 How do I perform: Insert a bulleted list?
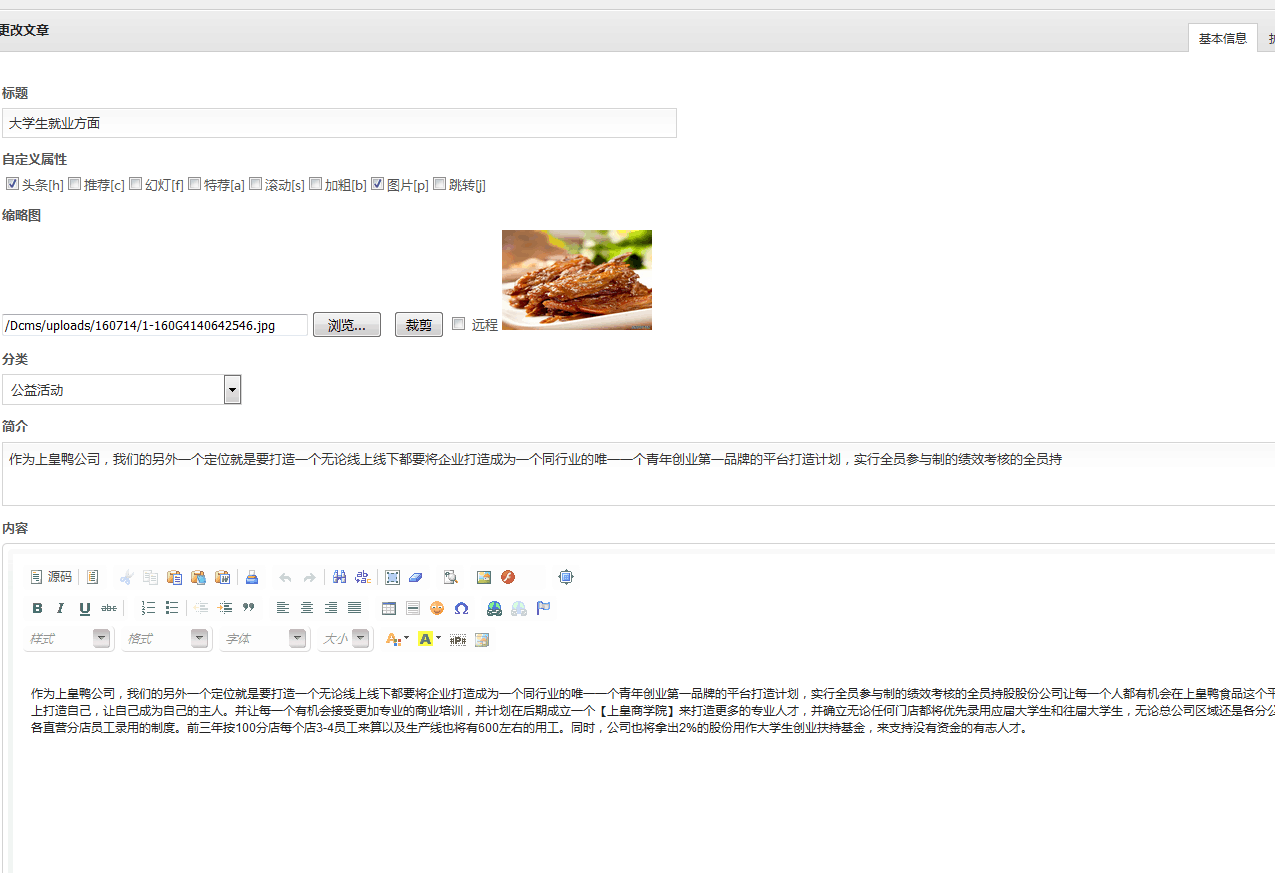pos(172,608)
